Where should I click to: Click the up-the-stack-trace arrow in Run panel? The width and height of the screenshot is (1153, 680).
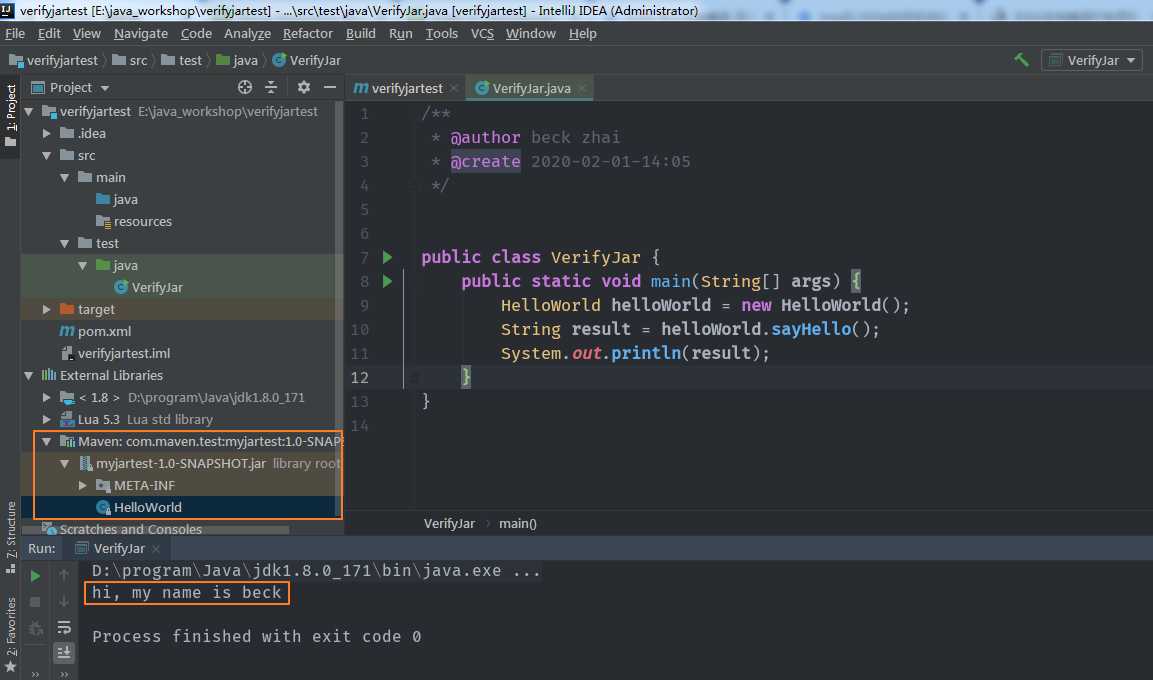[64, 575]
